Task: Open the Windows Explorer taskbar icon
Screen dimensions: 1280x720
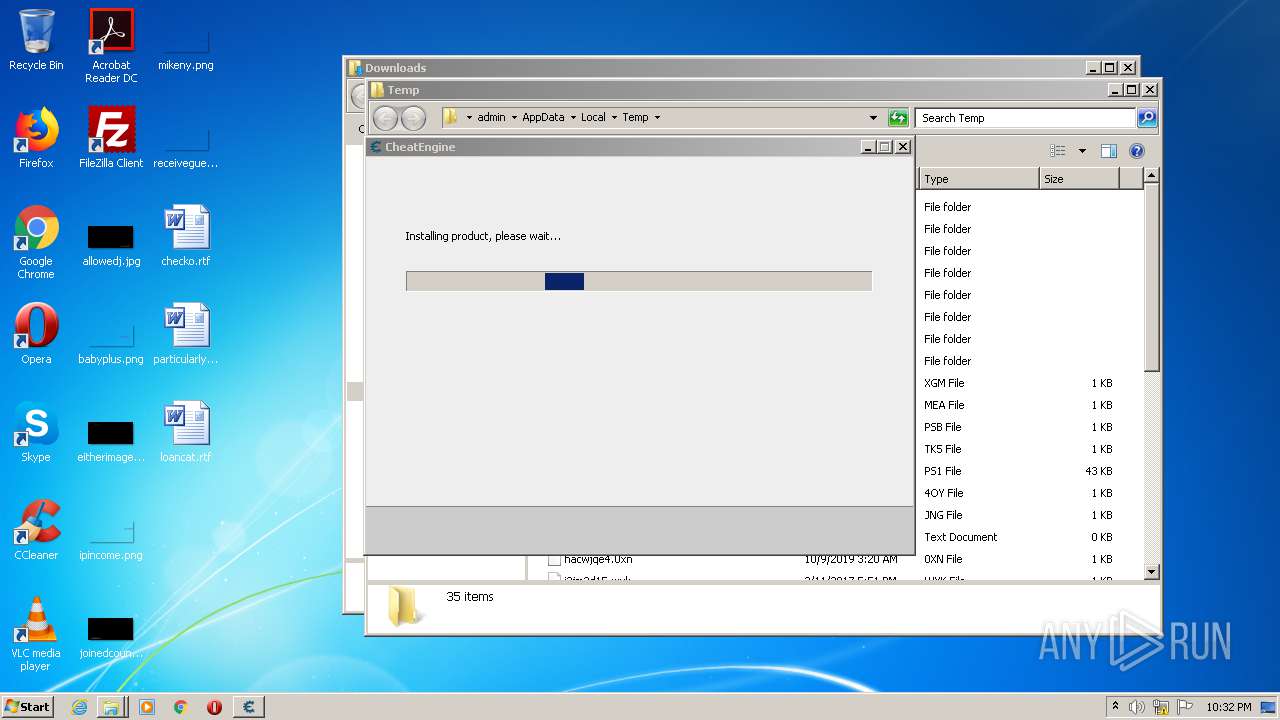Action: [x=111, y=707]
